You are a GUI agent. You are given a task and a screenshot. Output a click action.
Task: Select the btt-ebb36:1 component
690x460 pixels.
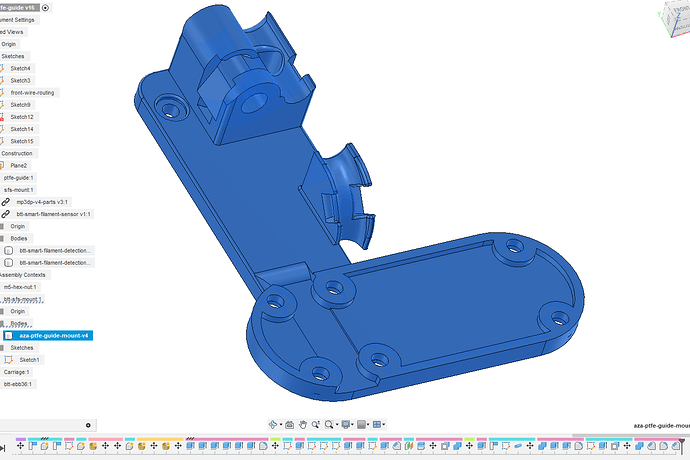[x=18, y=384]
